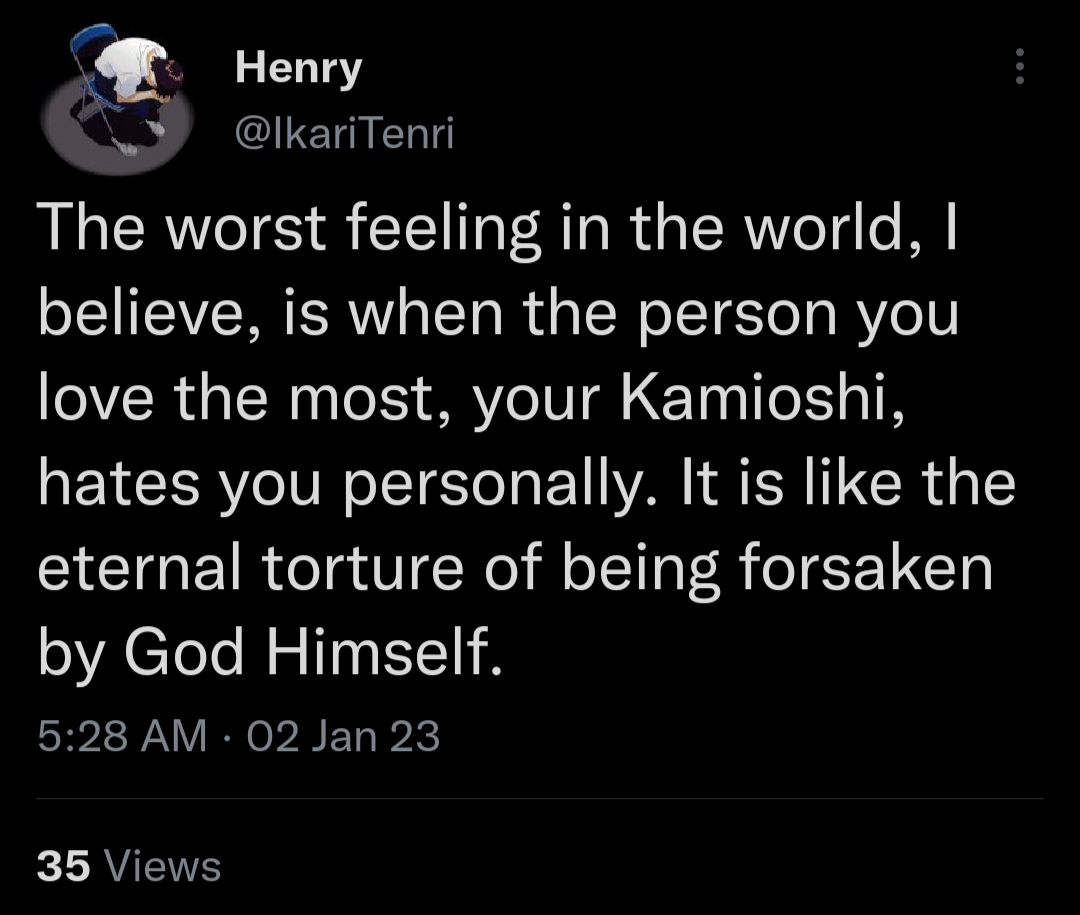Screen dimensions: 1080x915
Task: Click the 5:28 AM timestamp
Action: (x=122, y=735)
